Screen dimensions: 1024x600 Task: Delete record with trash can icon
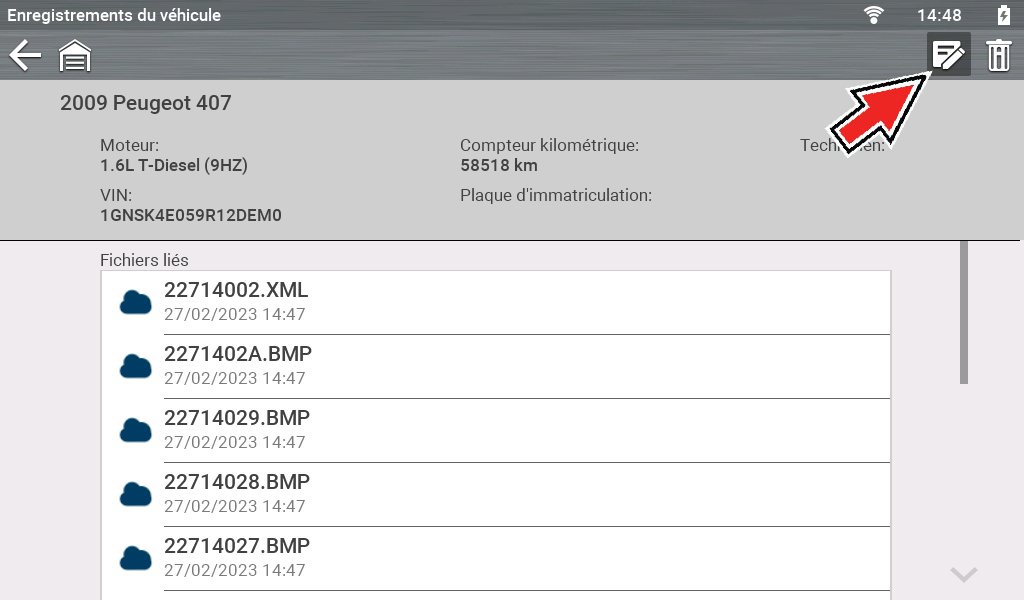(998, 56)
